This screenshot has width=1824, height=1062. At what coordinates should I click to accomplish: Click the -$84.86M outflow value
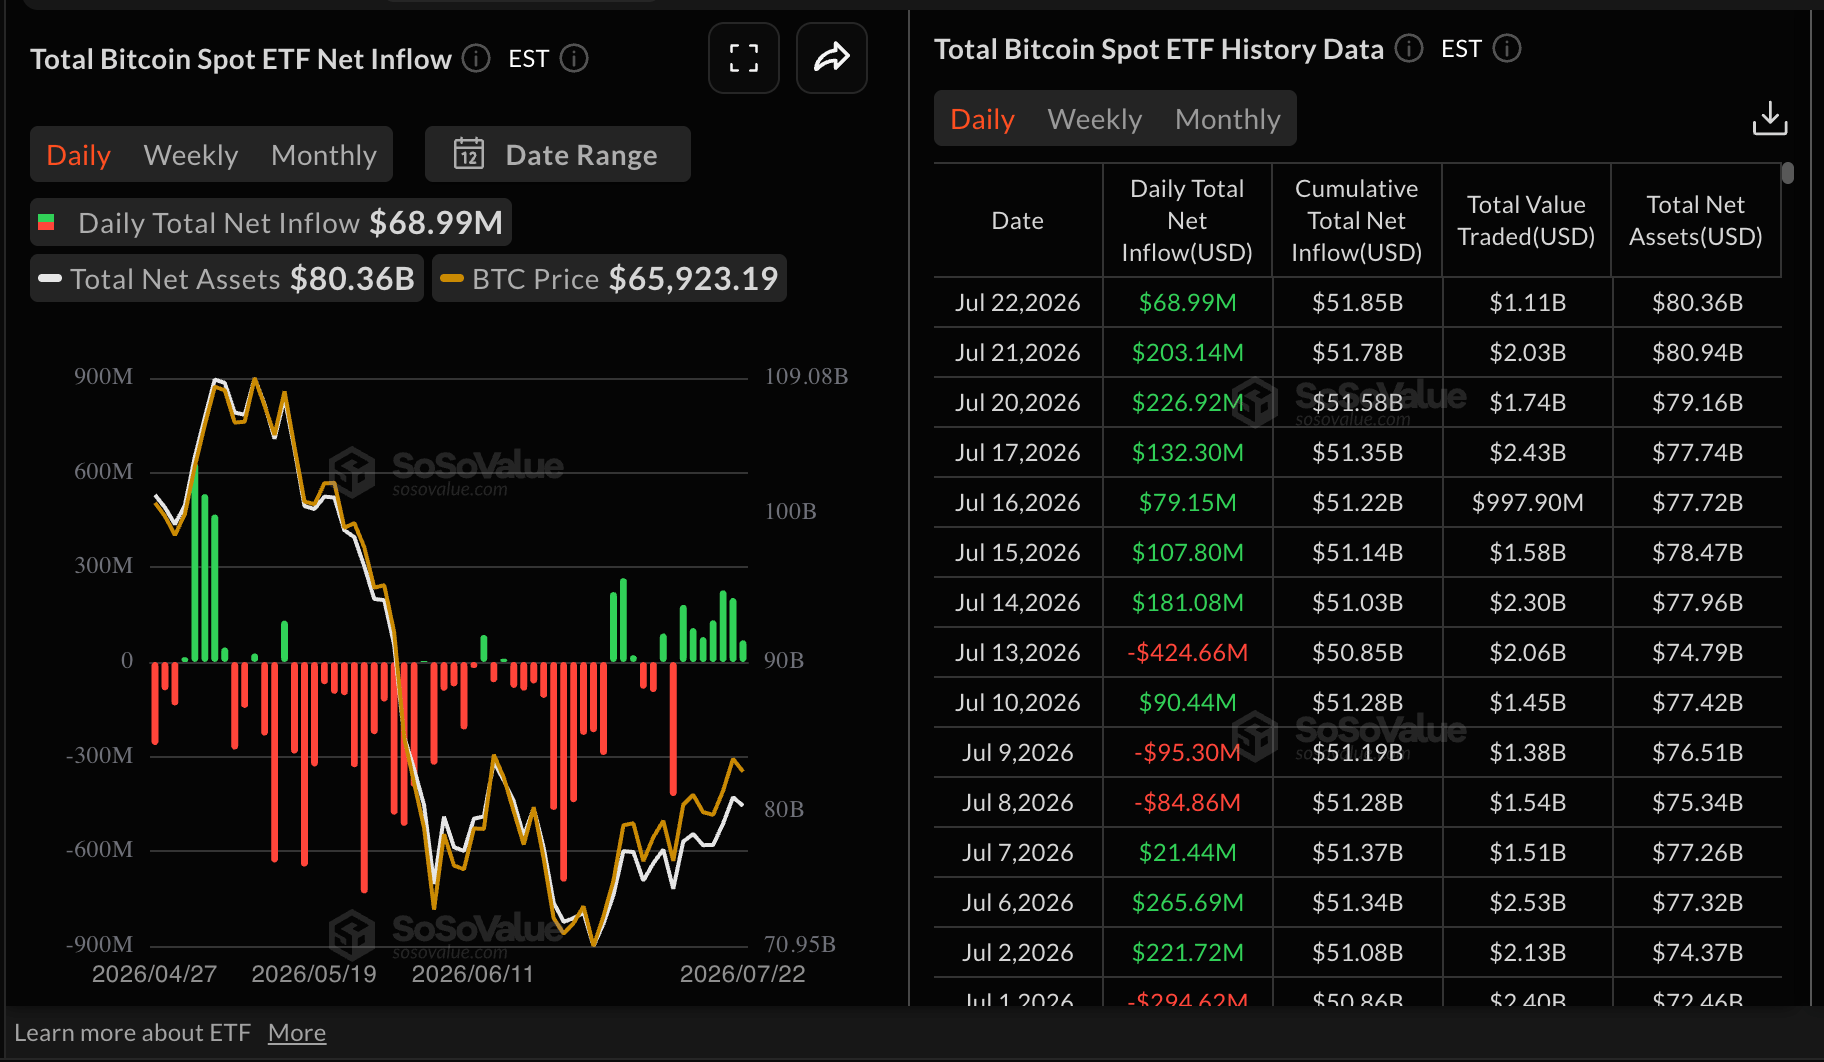pos(1187,803)
